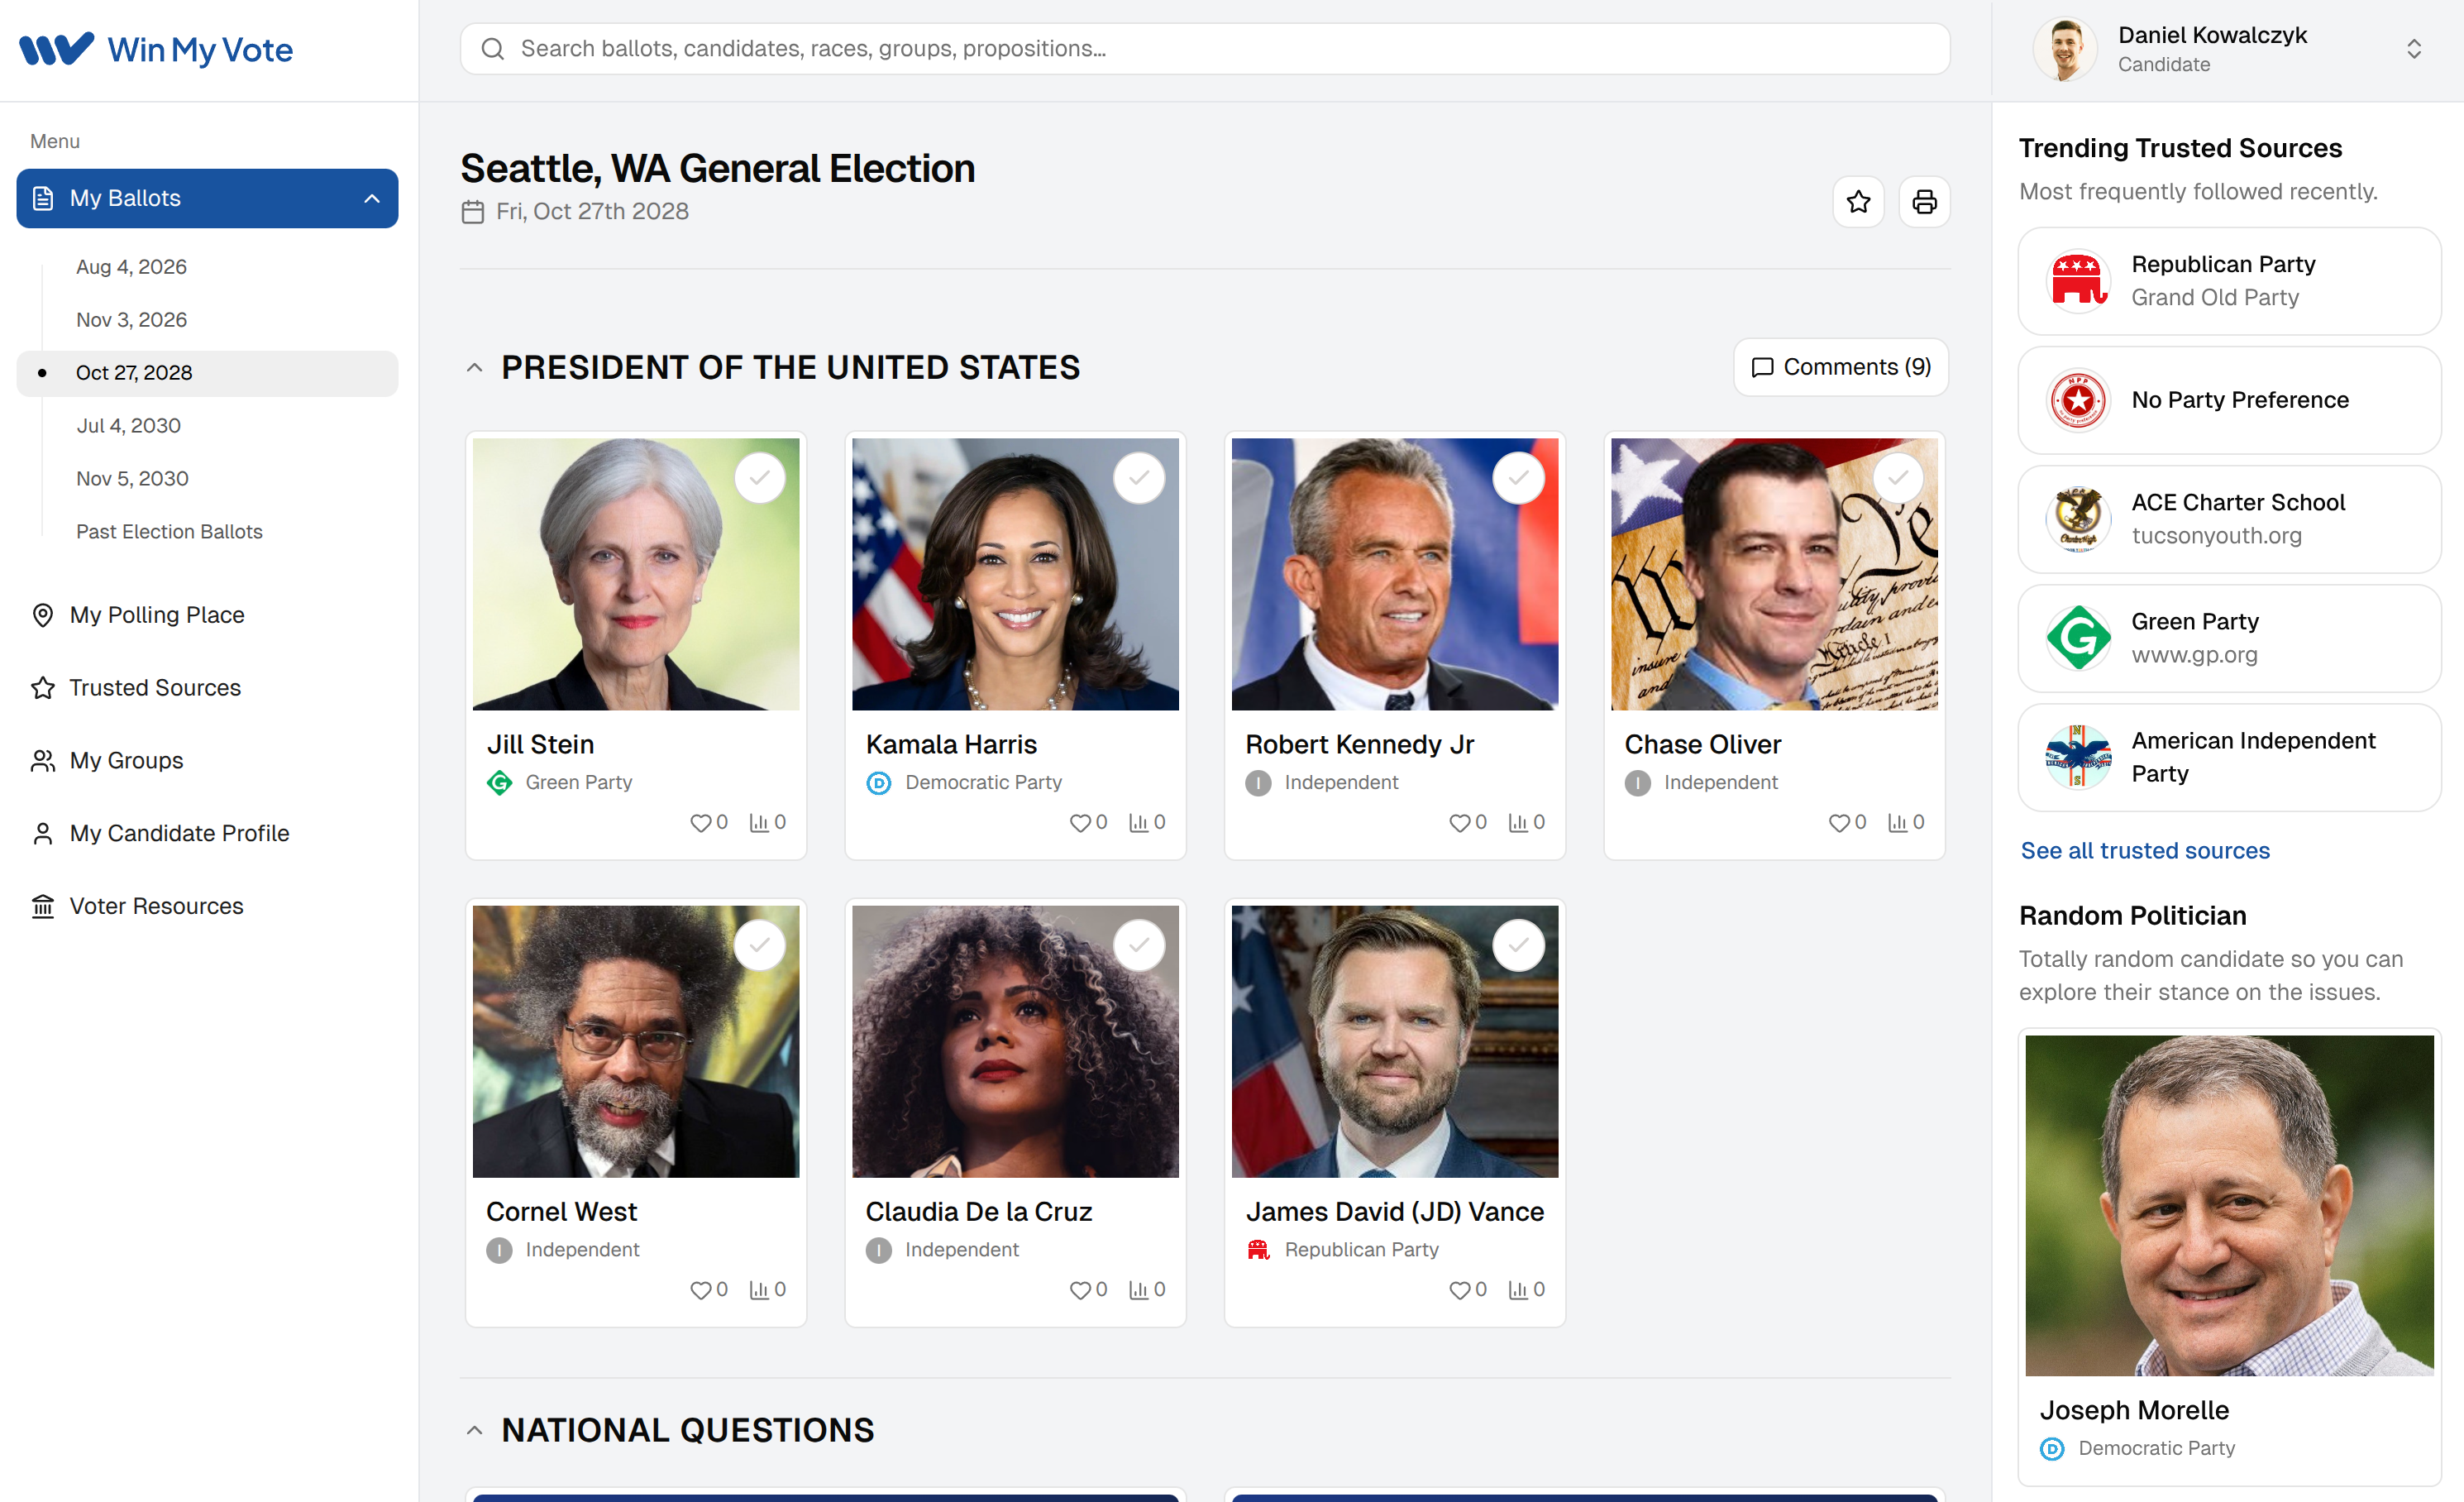The image size is (2464, 1502).
Task: Toggle the vote checkmark on Cornel West
Action: tap(760, 945)
